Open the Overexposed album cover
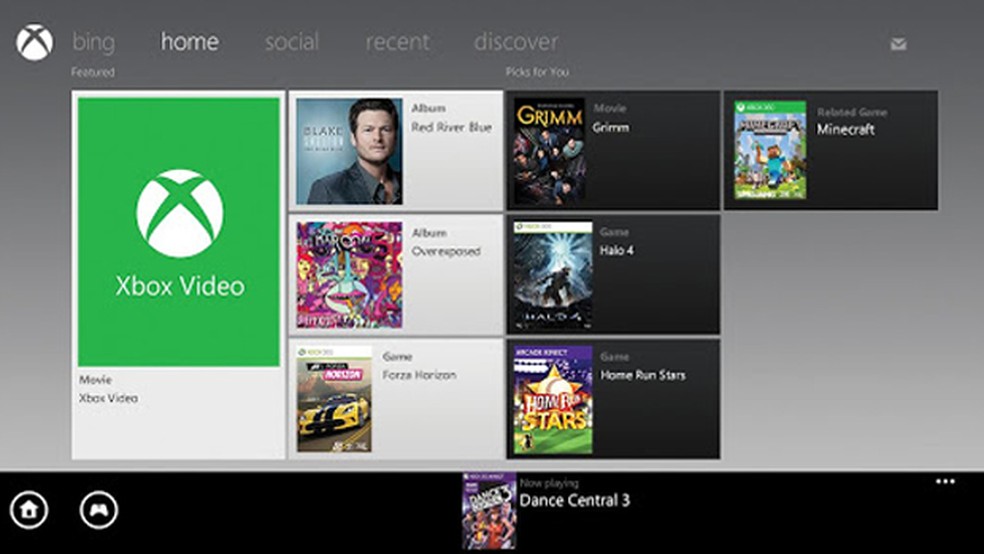Image resolution: width=984 pixels, height=554 pixels. click(350, 275)
